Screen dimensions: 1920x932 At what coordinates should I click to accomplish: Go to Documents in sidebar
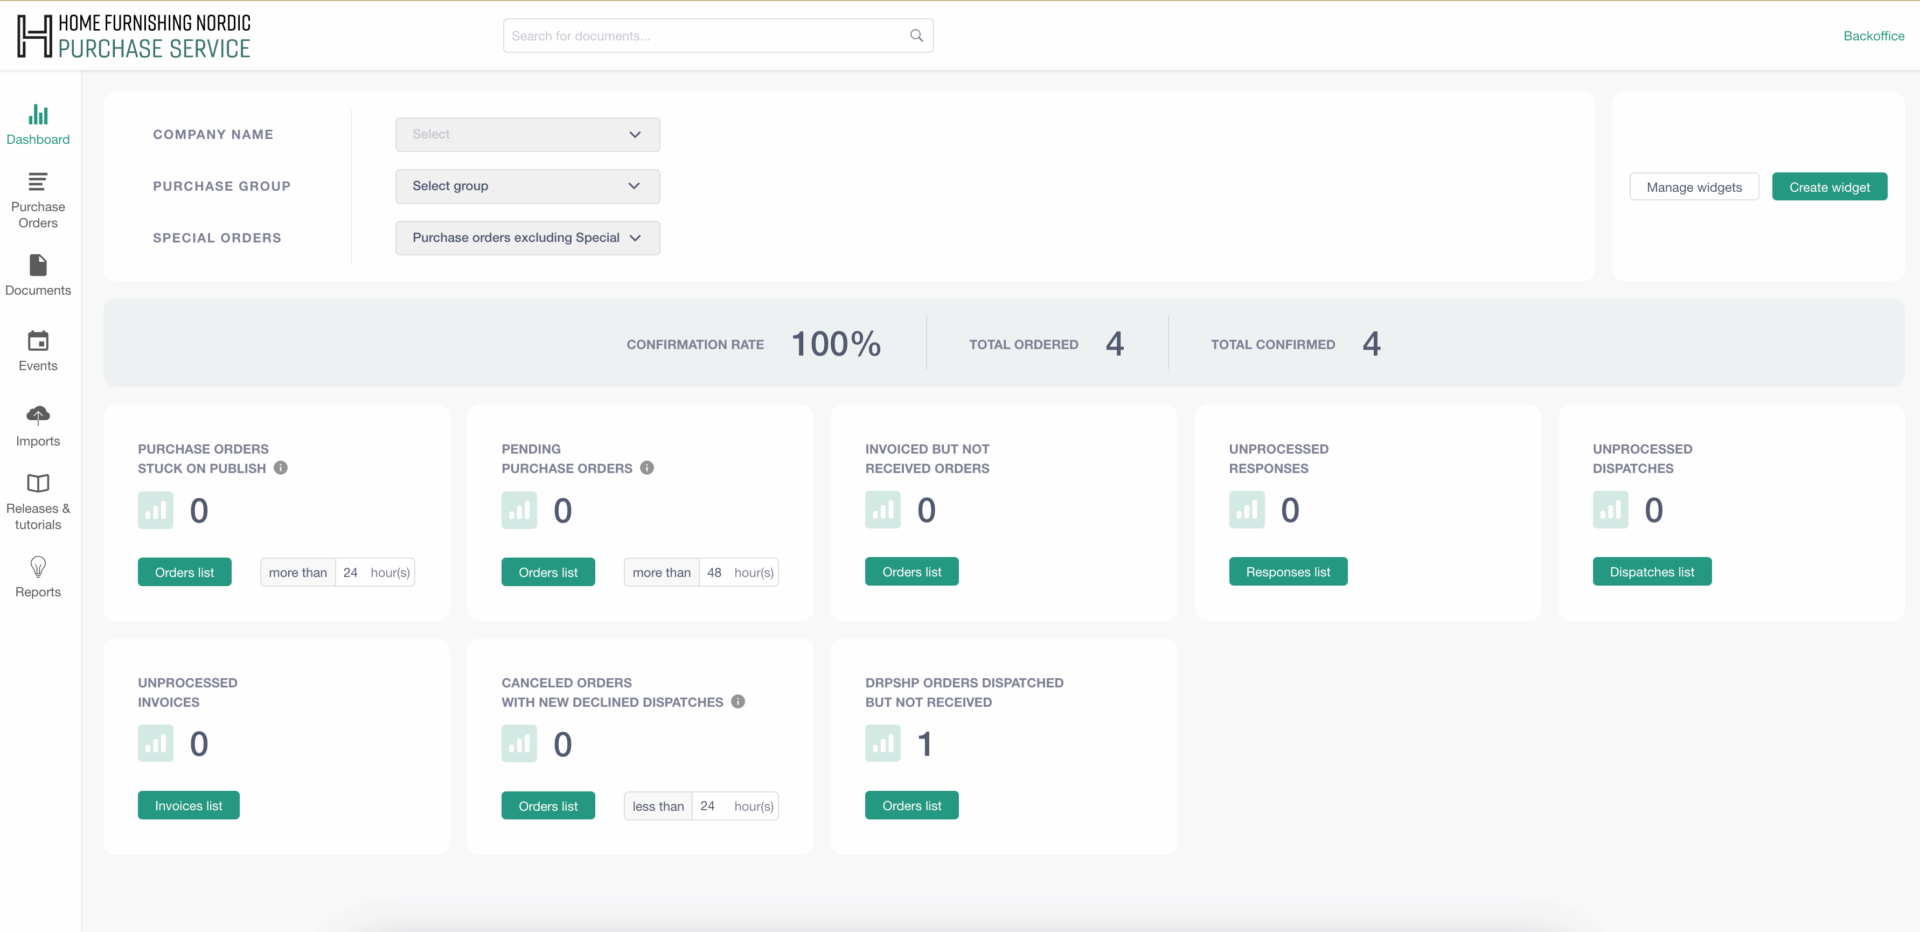coord(38,276)
